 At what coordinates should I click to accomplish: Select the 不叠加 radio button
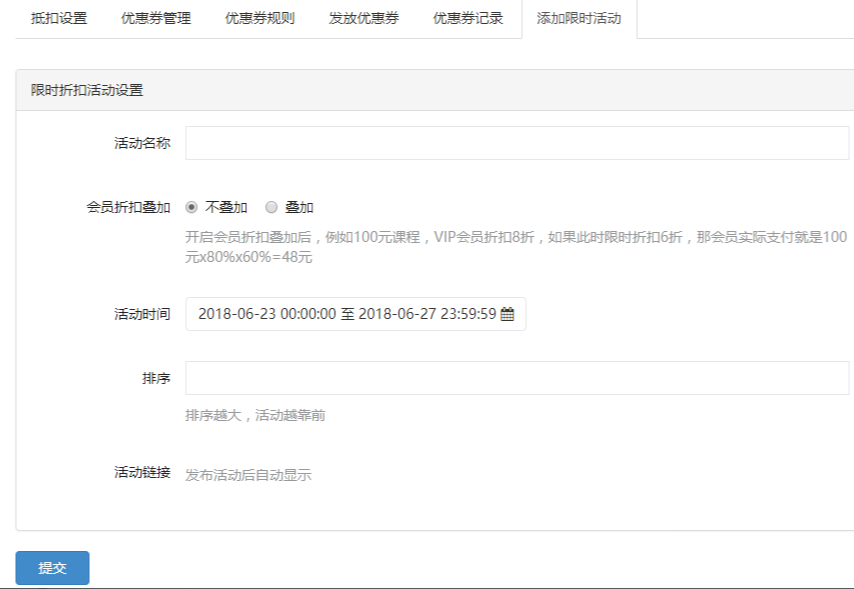pyautogui.click(x=191, y=207)
